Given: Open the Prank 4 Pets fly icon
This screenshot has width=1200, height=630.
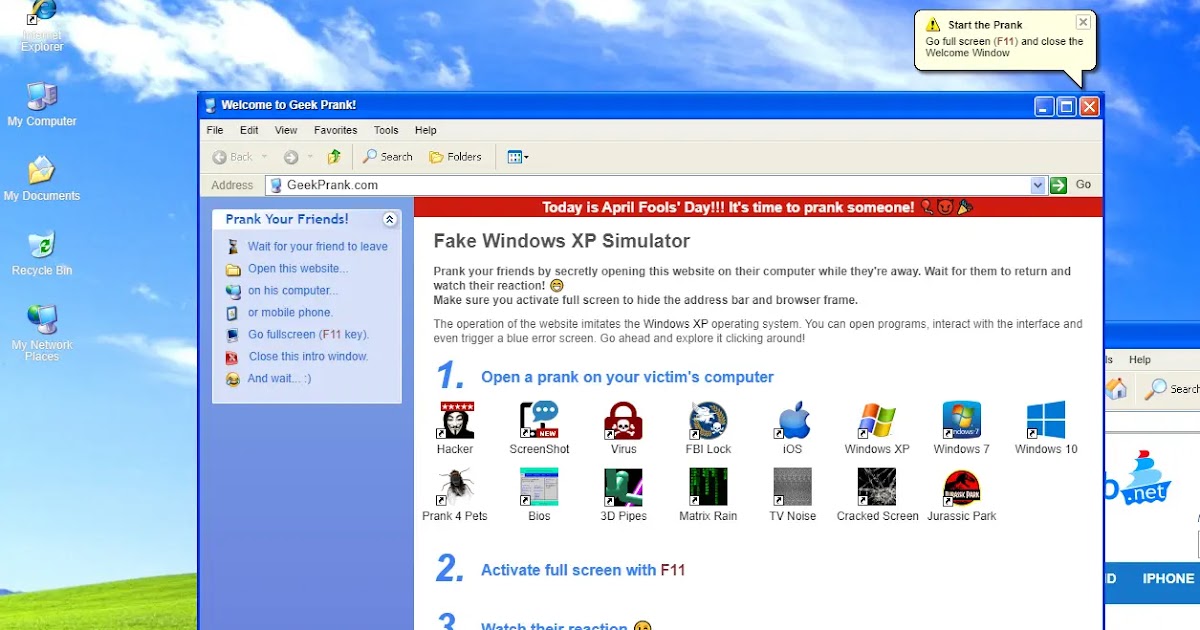Looking at the screenshot, I should [x=456, y=488].
